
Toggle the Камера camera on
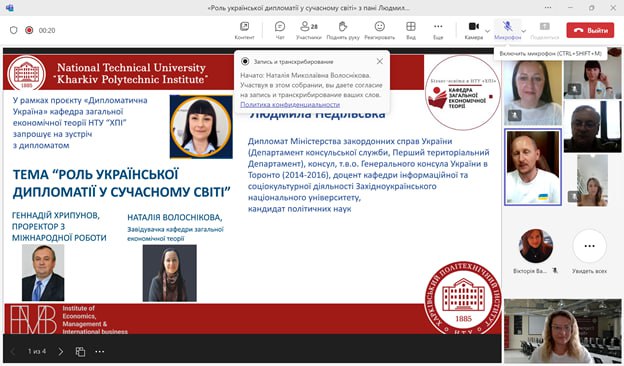pyautogui.click(x=474, y=30)
